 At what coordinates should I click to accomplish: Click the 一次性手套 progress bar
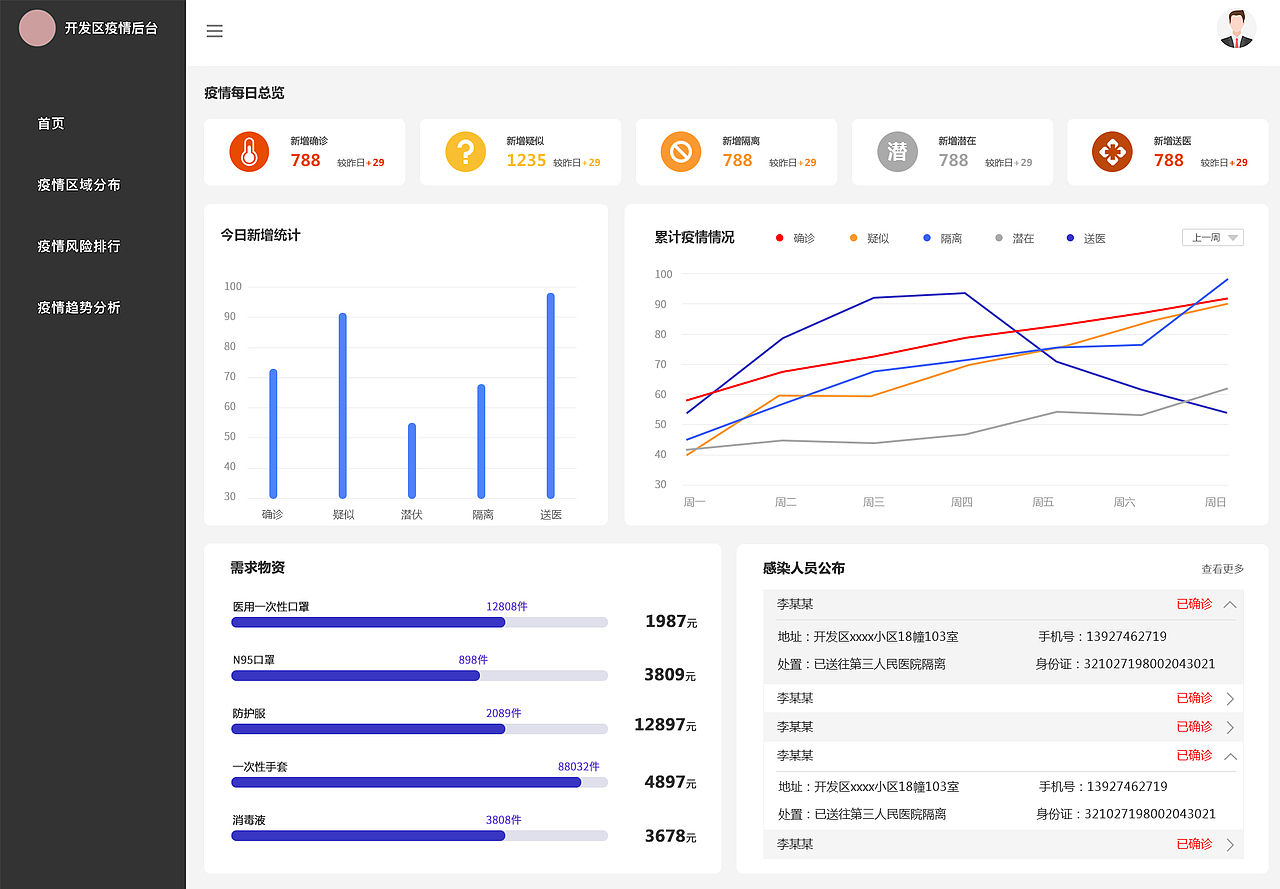point(419,782)
